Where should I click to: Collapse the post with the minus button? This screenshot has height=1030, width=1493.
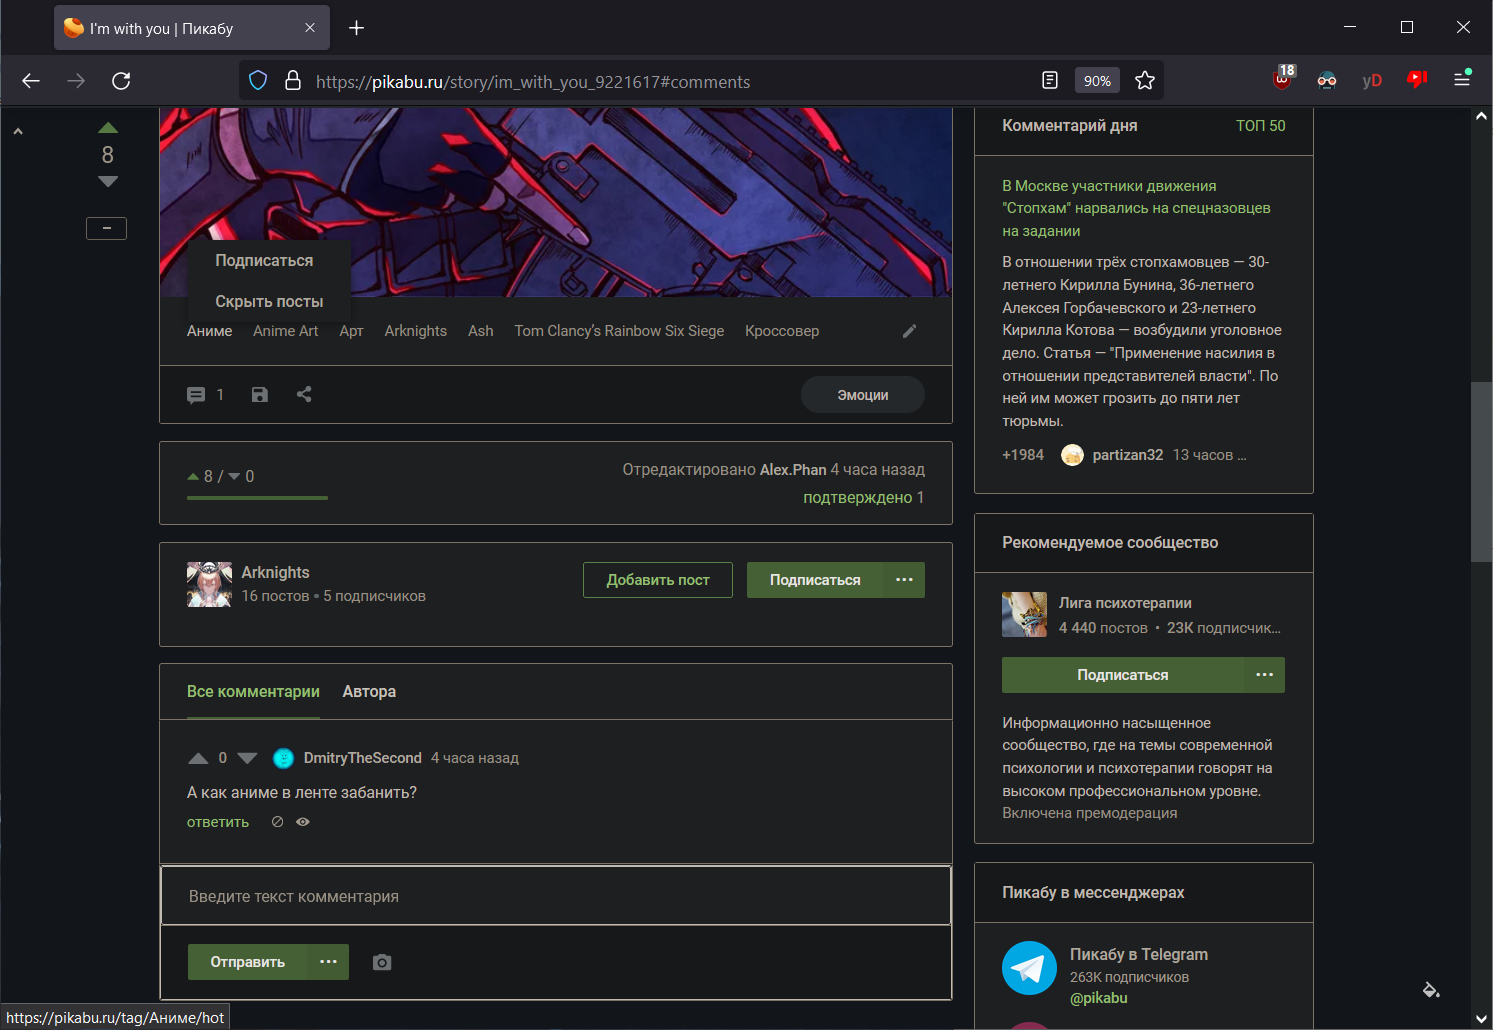[106, 229]
